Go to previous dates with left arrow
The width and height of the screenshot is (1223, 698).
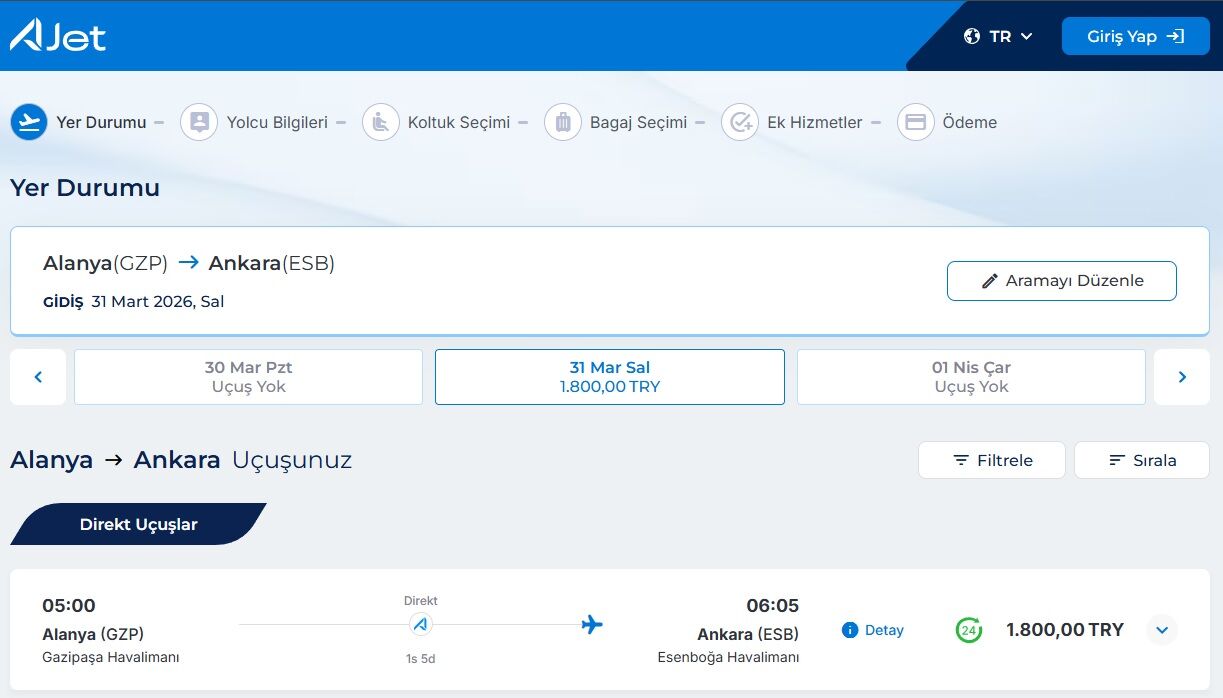click(38, 377)
